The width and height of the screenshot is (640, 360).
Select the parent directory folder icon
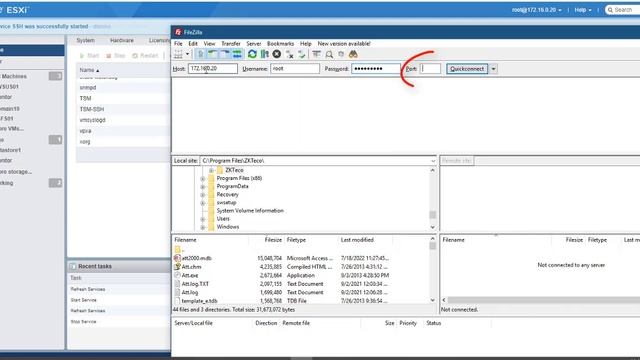[x=178, y=249]
